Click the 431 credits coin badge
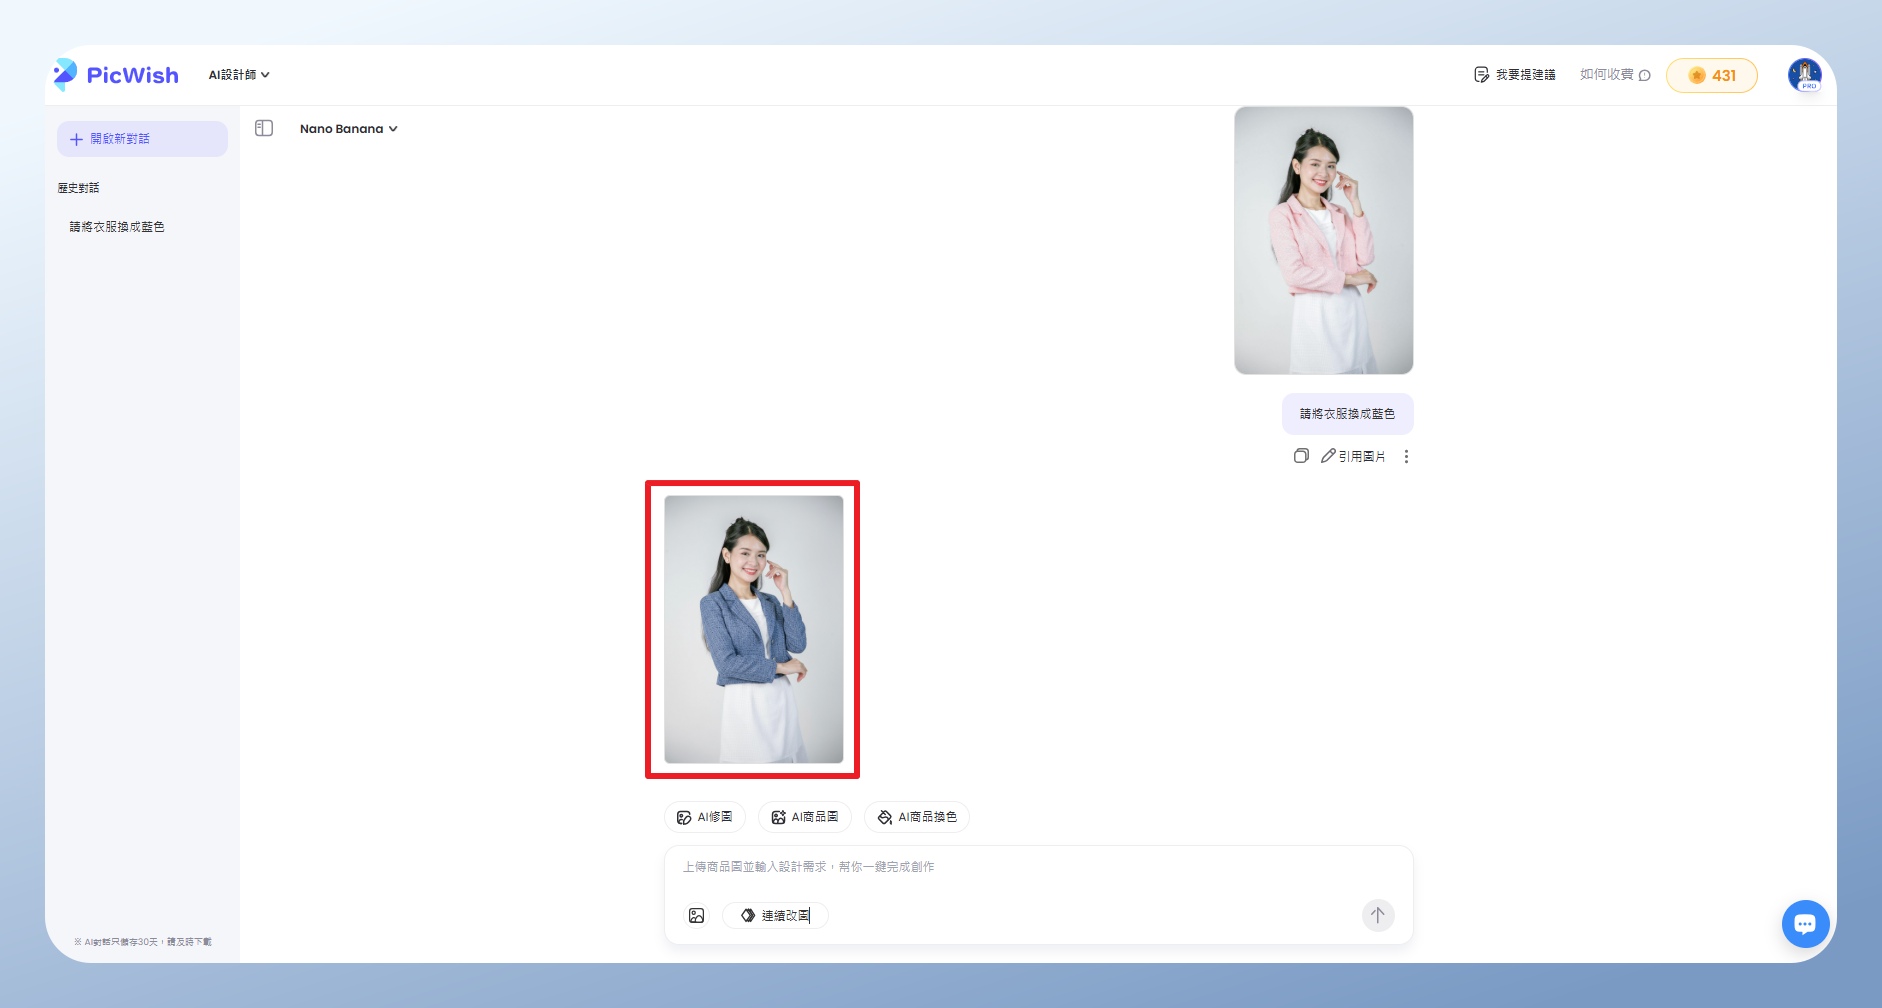Viewport: 1882px width, 1008px height. 1711,75
